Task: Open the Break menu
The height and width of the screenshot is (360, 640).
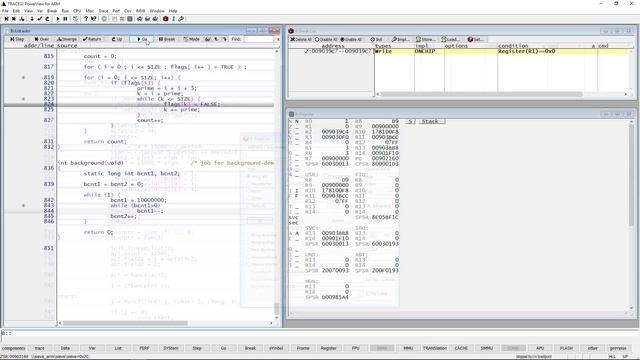Action: click(x=52, y=11)
